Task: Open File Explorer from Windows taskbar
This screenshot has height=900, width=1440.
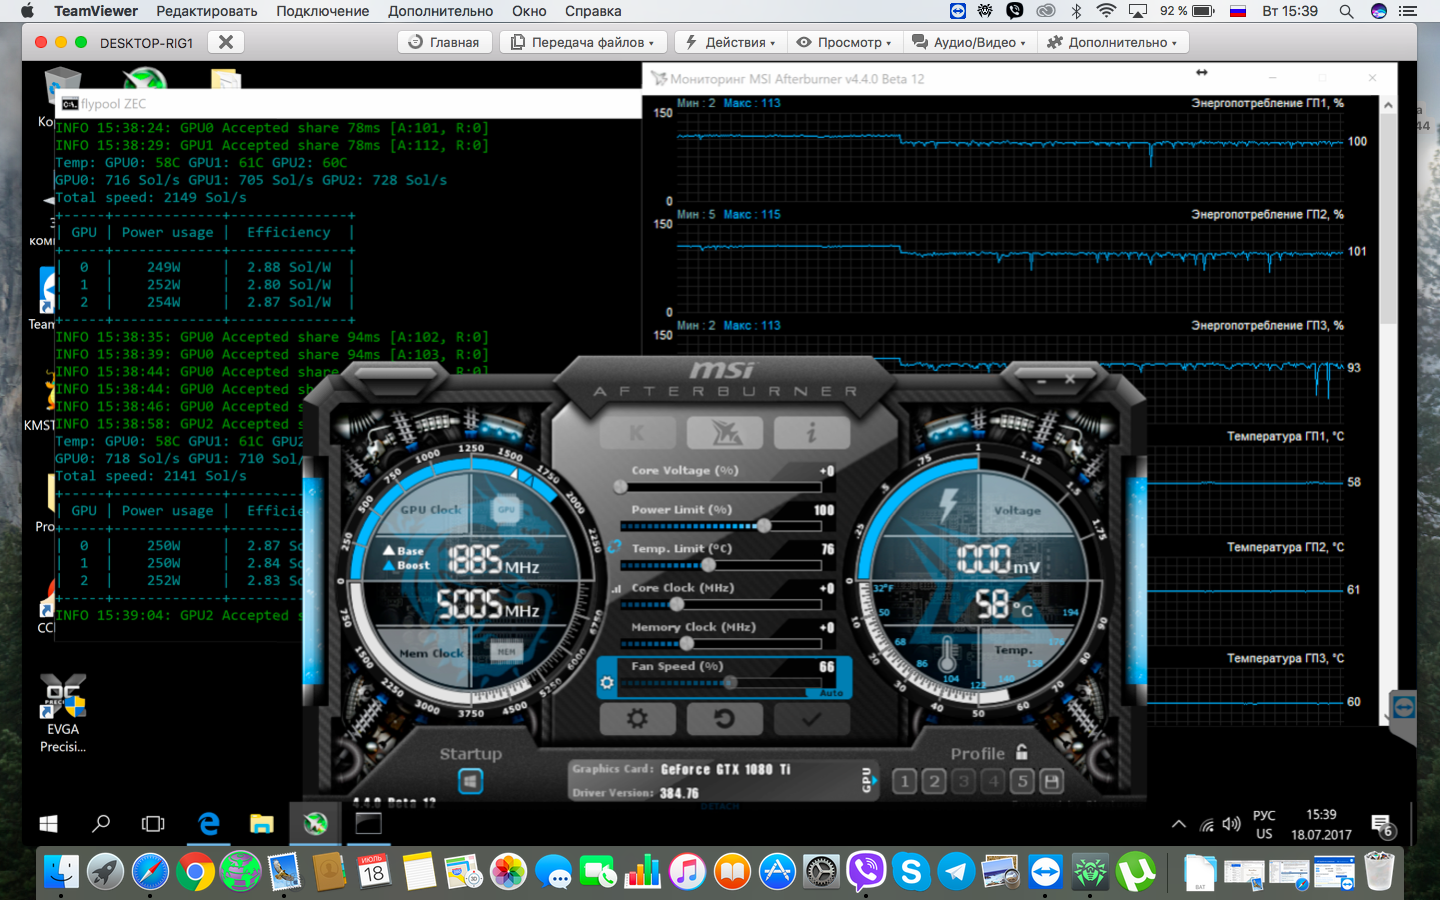Action: click(262, 824)
